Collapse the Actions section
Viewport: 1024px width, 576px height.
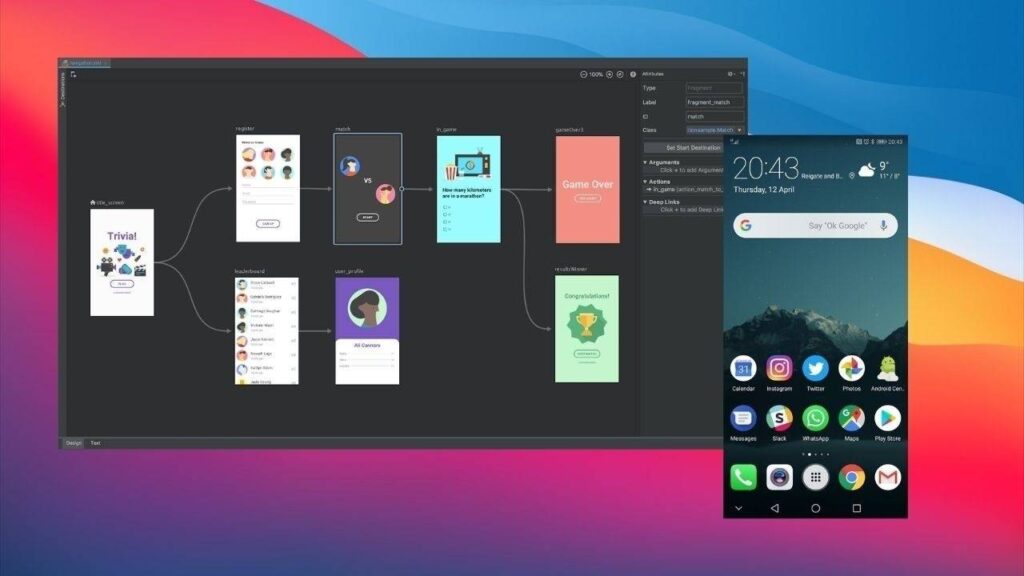(x=645, y=181)
